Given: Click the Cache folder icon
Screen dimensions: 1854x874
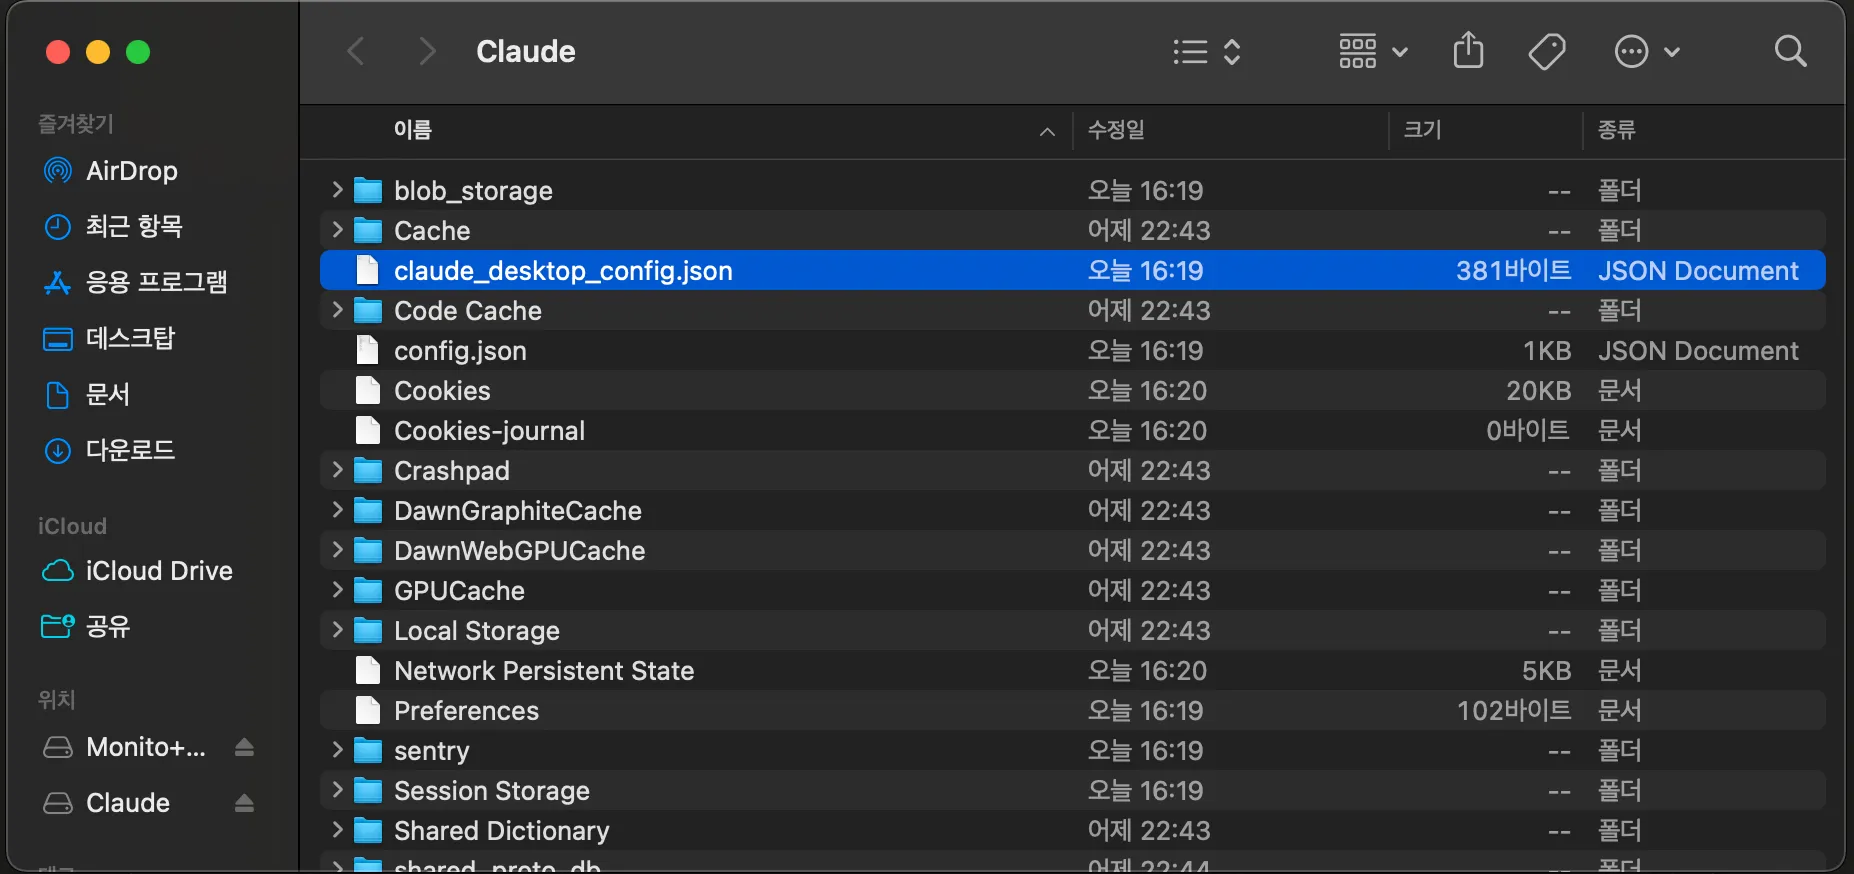Looking at the screenshot, I should pos(368,231).
